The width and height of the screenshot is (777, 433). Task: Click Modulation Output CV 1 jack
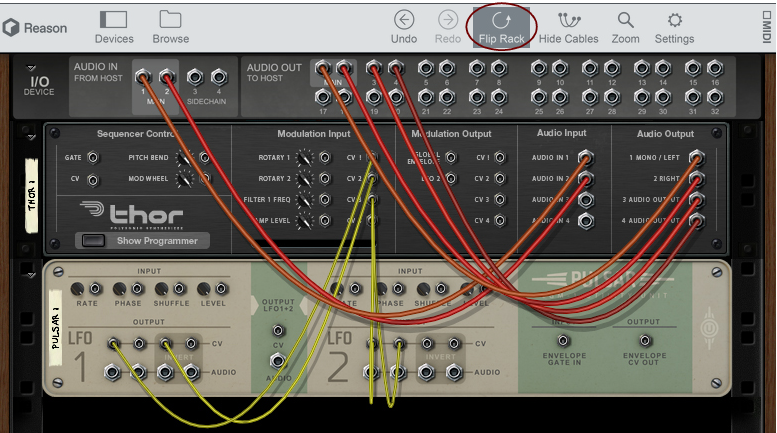[500, 158]
